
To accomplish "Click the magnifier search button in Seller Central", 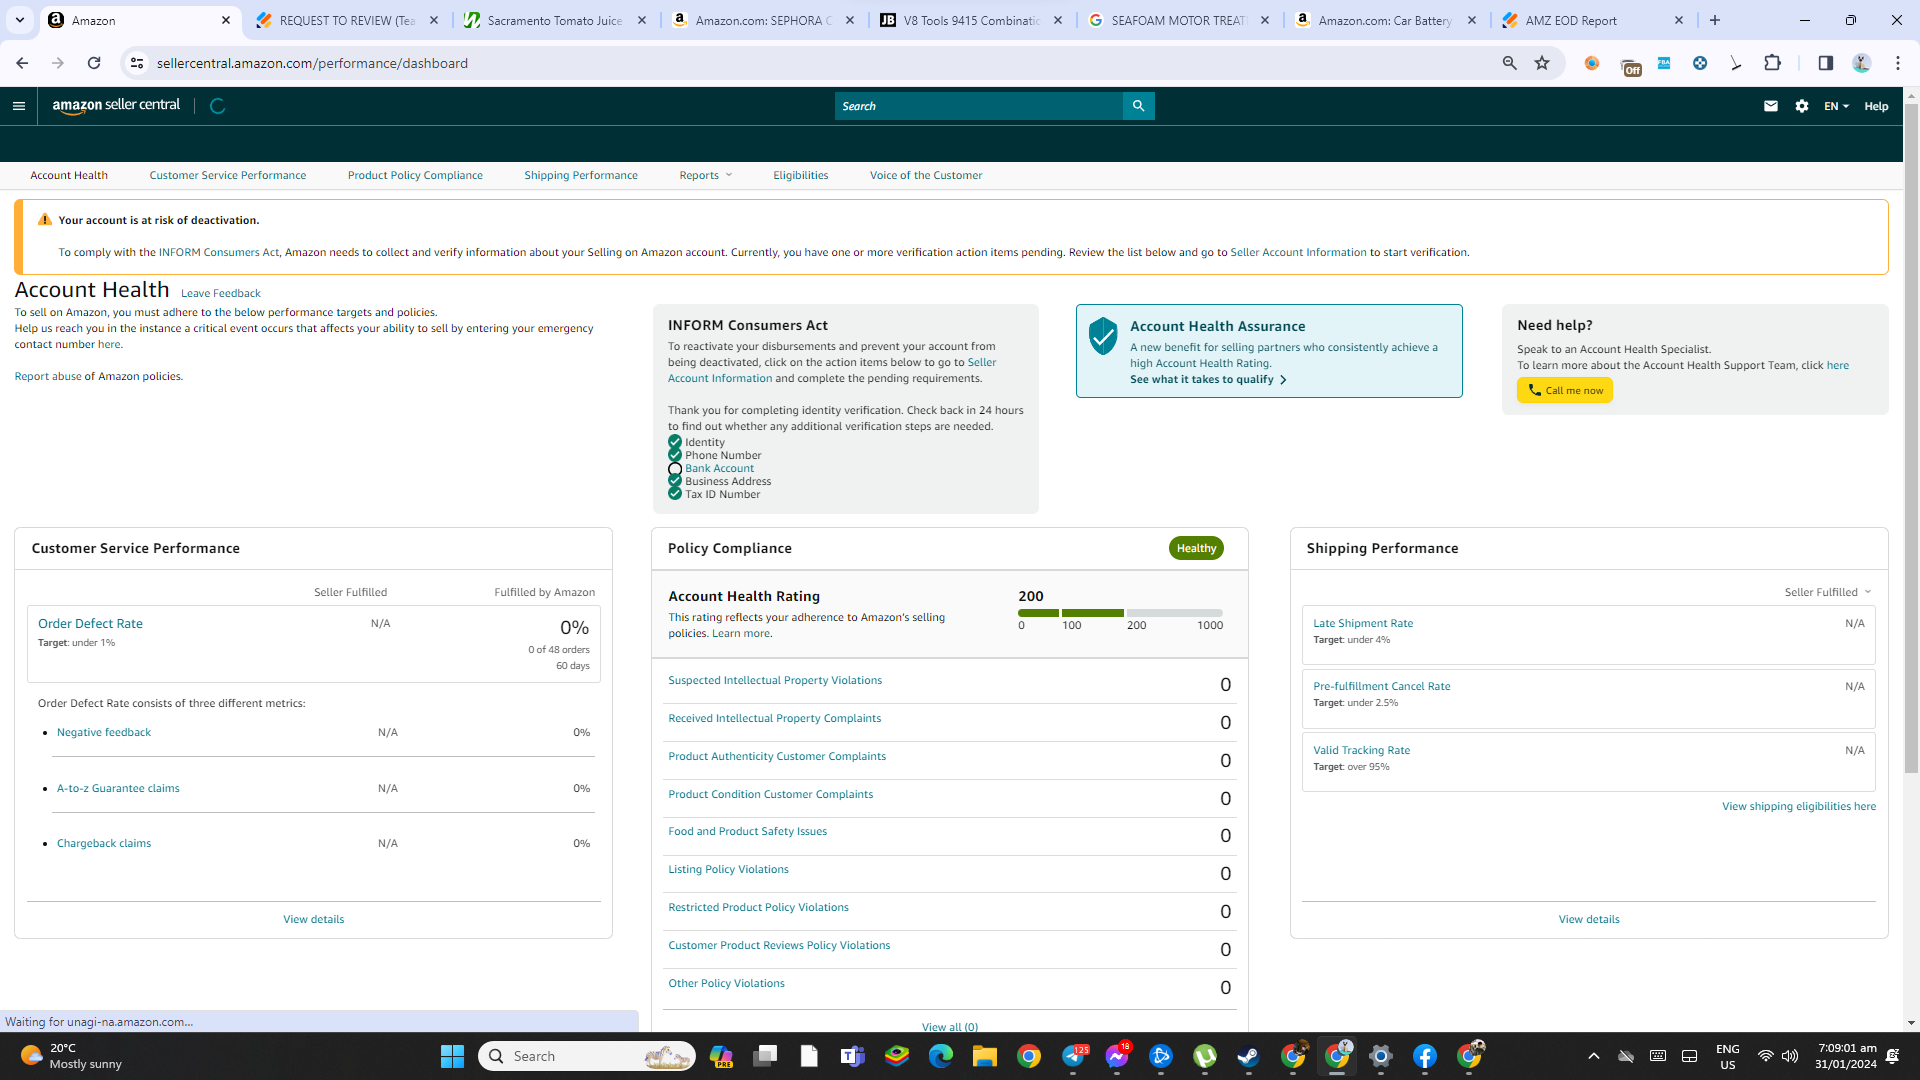I will point(1138,106).
